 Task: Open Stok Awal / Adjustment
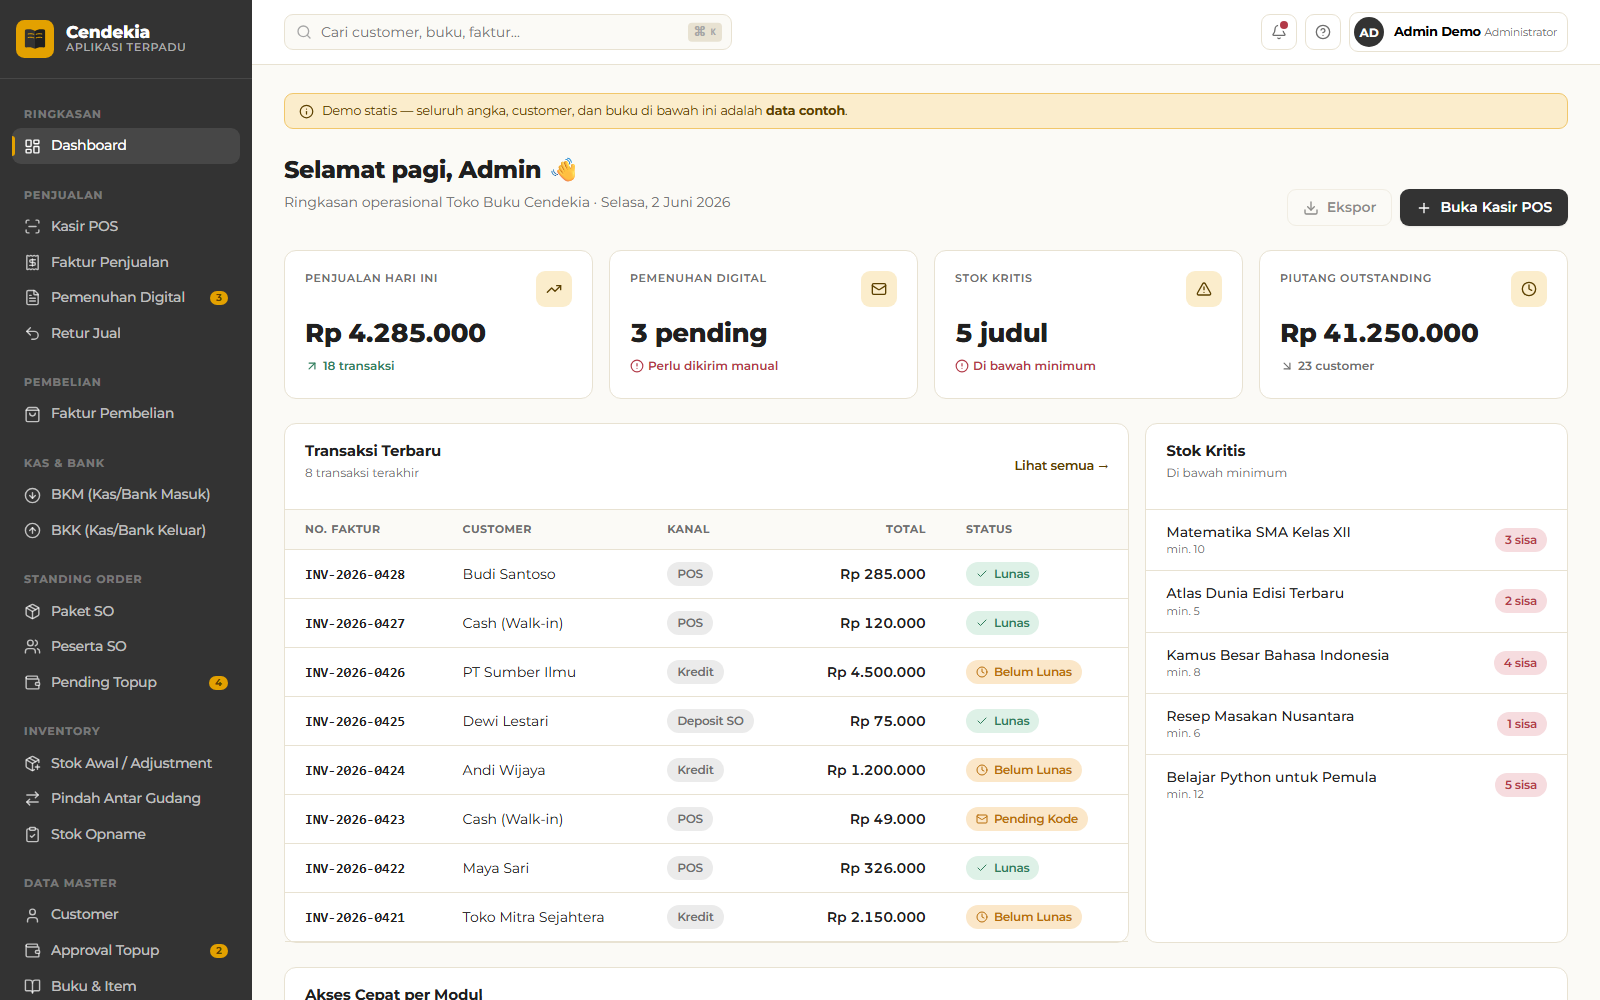(x=126, y=763)
